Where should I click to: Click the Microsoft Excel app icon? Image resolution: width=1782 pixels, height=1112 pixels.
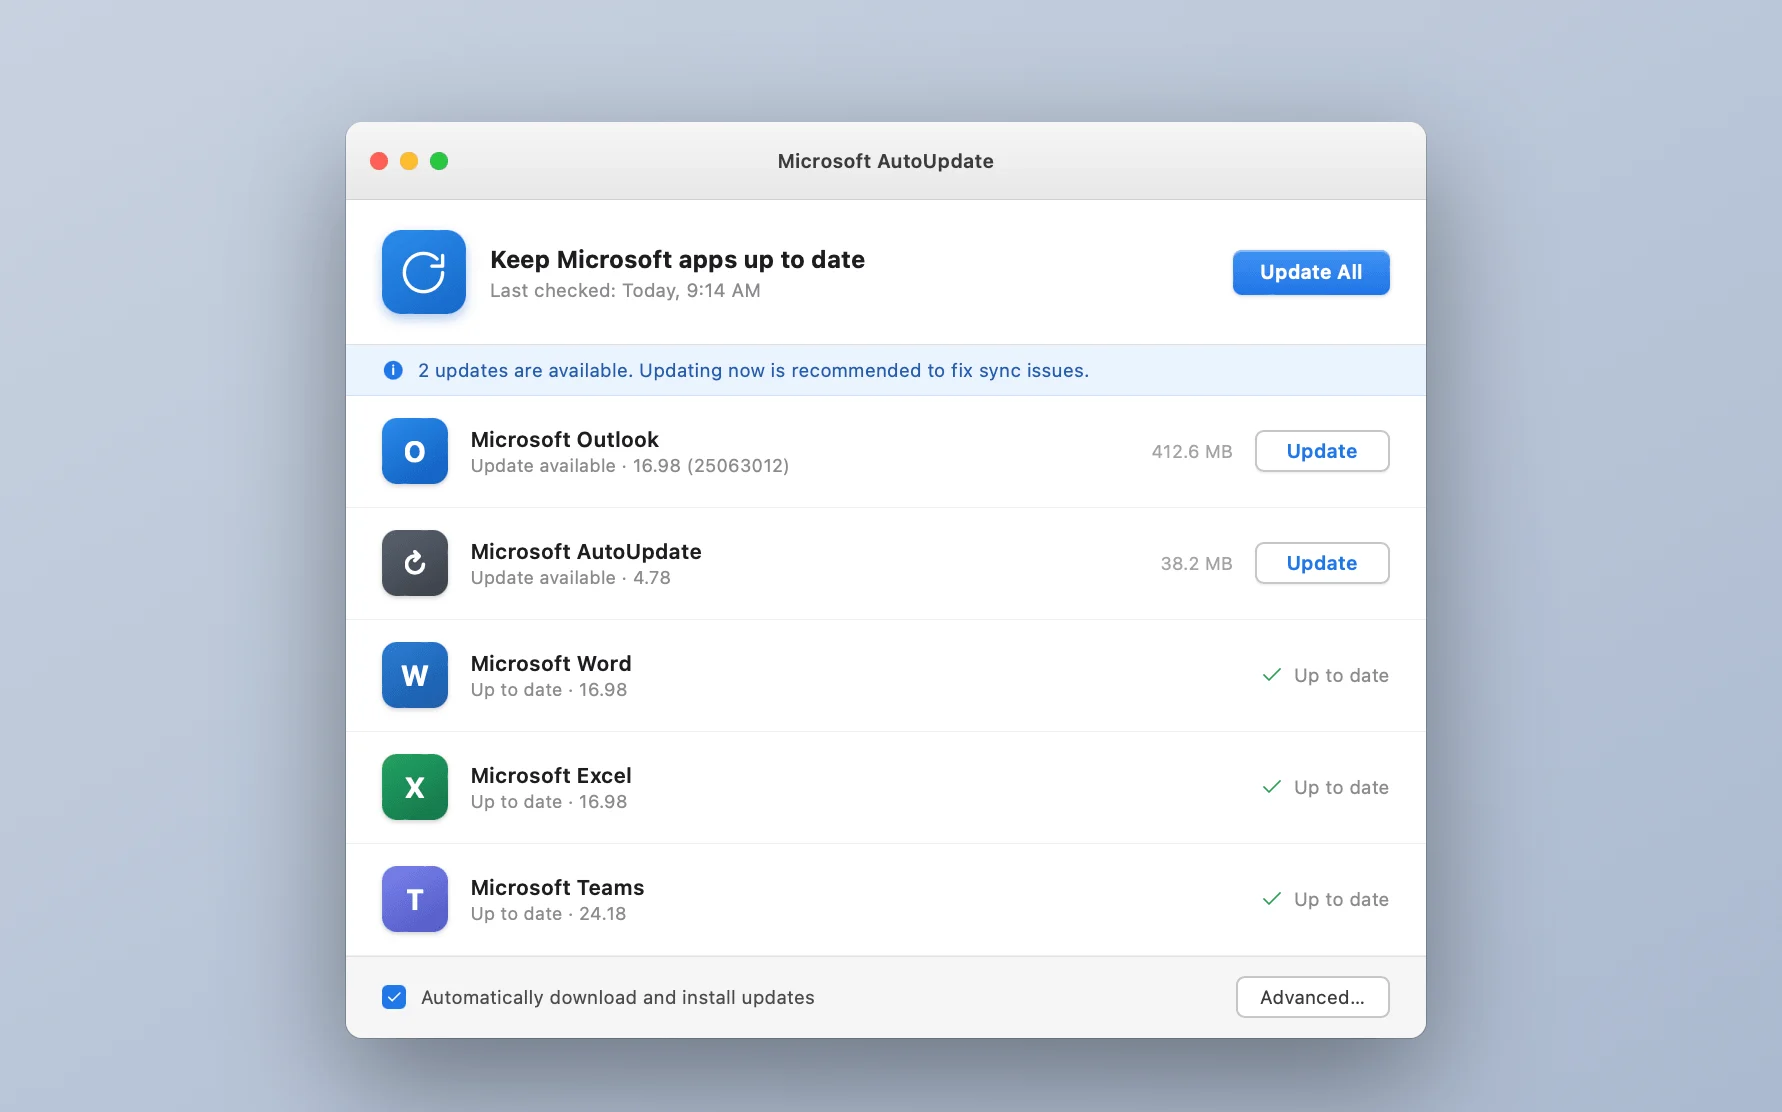tap(415, 787)
